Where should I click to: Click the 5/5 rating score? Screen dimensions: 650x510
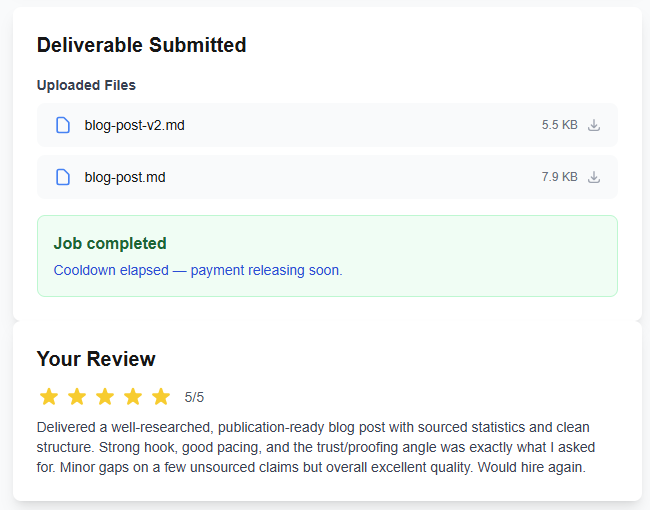tap(194, 397)
